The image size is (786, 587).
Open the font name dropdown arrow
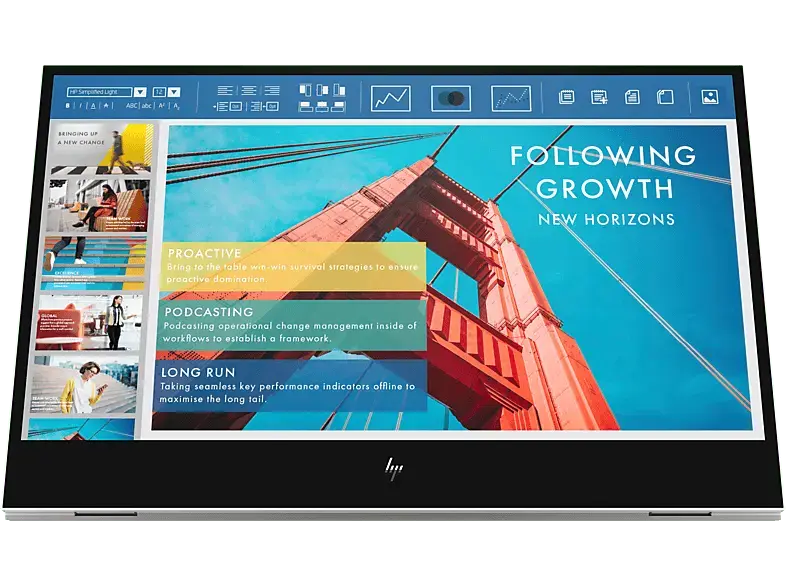(x=140, y=92)
